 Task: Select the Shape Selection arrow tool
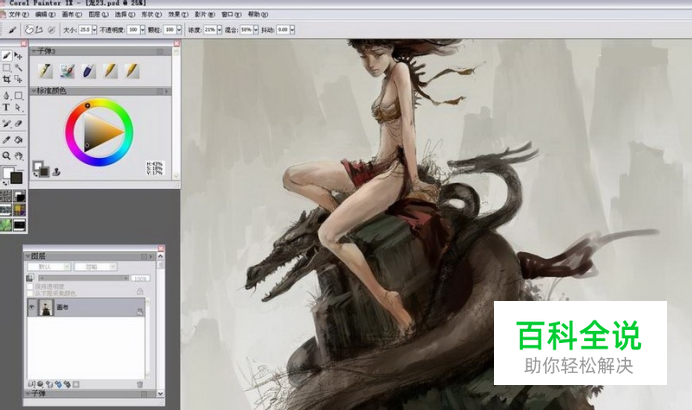(18, 107)
